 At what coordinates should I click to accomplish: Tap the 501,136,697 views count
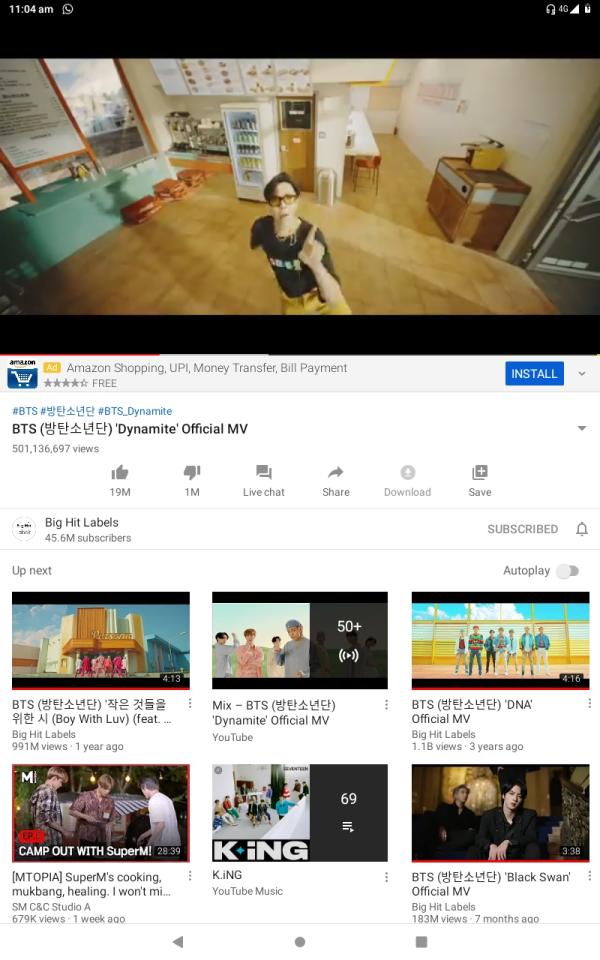[x=56, y=449]
